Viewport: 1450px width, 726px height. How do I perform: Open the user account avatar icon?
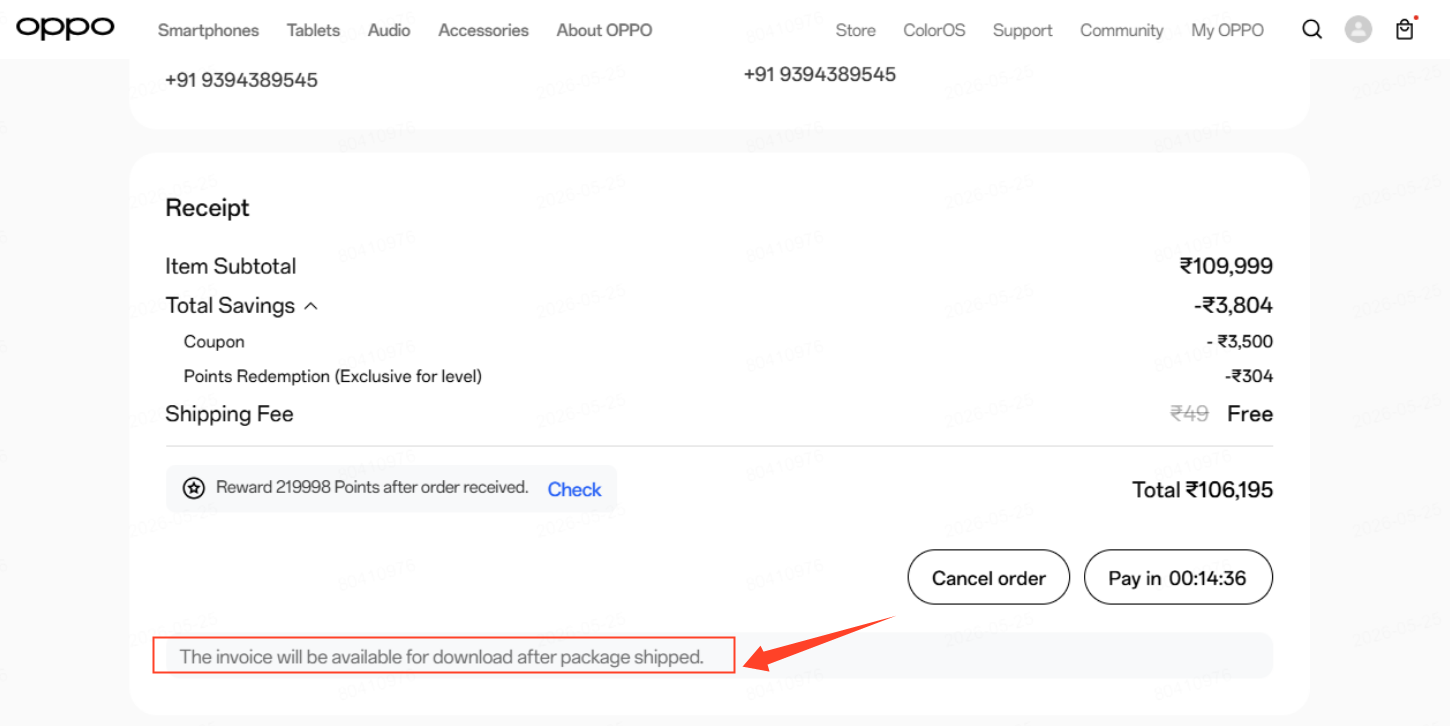pyautogui.click(x=1358, y=30)
